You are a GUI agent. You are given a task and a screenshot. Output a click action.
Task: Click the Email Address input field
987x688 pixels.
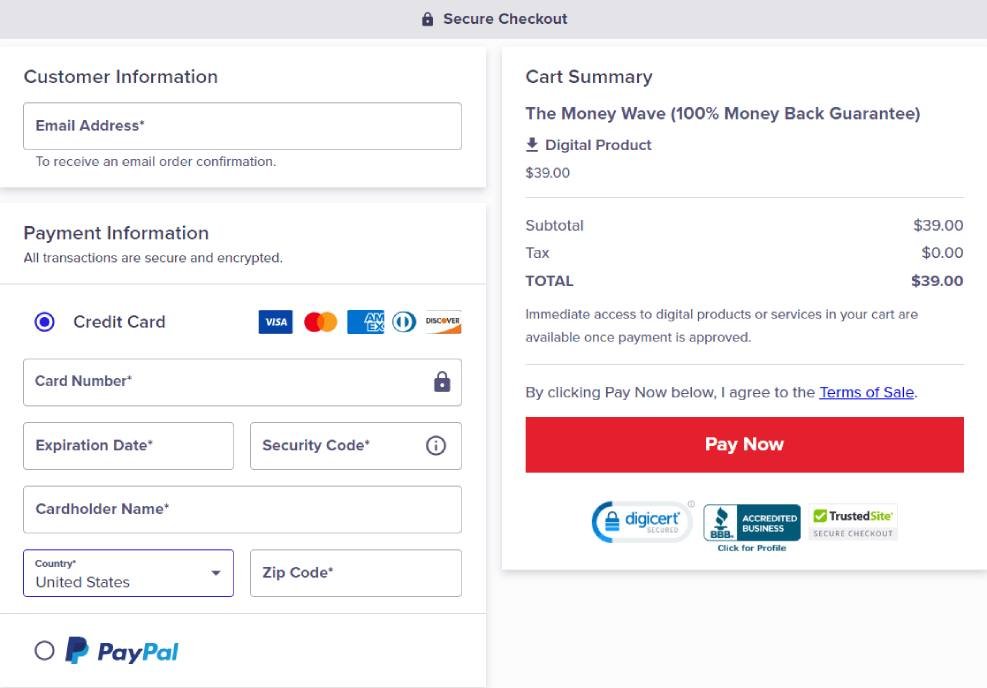(241, 126)
